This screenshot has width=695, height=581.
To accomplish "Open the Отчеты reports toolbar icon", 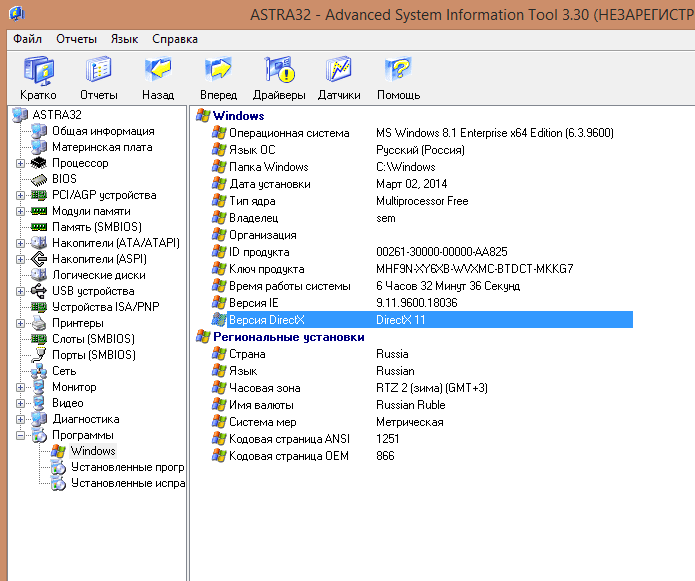I will (x=98, y=78).
